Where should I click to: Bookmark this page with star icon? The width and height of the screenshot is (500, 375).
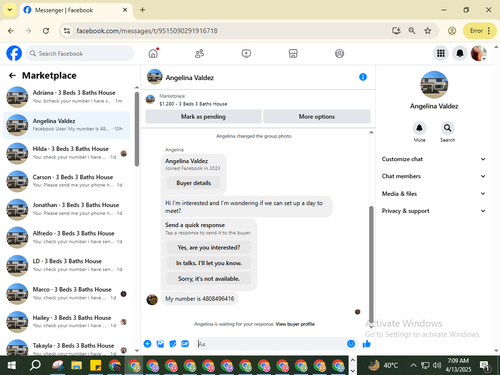point(428,31)
